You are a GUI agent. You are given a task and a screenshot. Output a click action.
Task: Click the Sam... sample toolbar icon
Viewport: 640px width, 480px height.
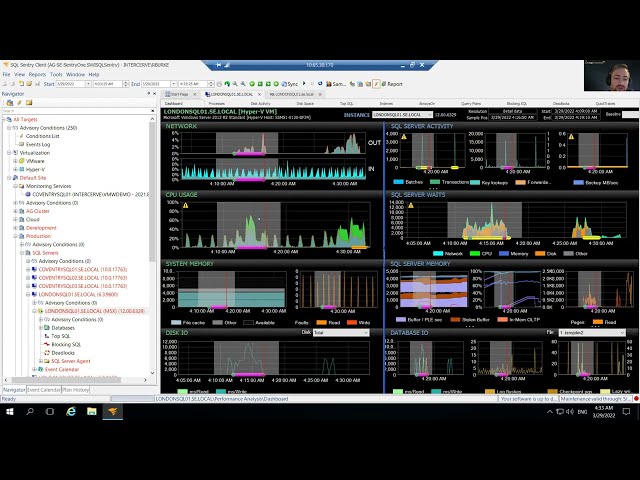(336, 84)
